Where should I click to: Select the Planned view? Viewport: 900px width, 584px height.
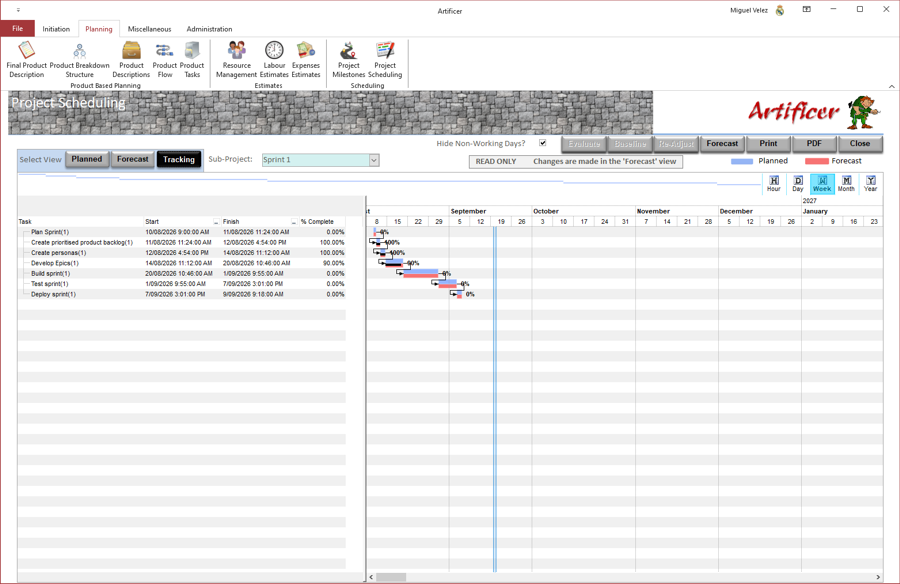[x=87, y=159]
